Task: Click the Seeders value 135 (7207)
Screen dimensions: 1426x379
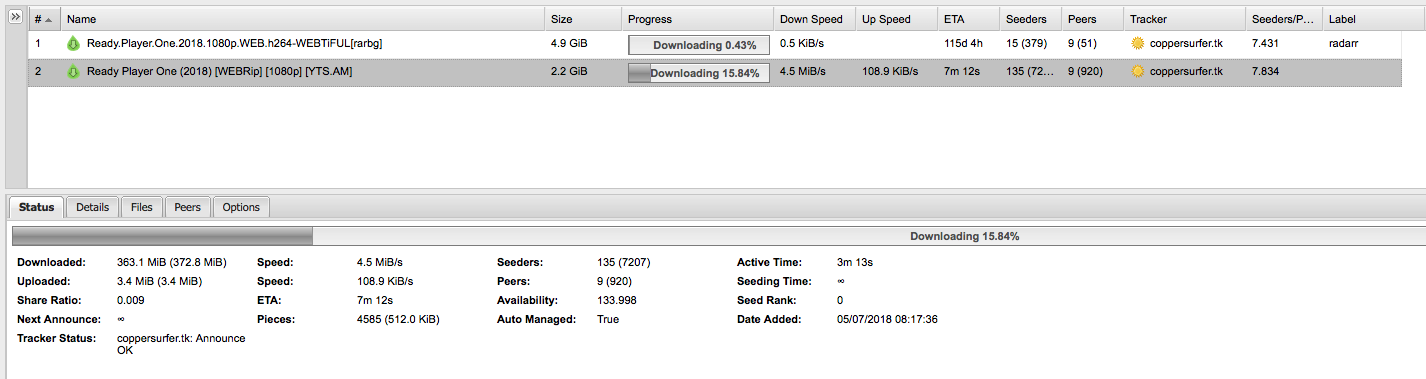Action: coord(624,262)
